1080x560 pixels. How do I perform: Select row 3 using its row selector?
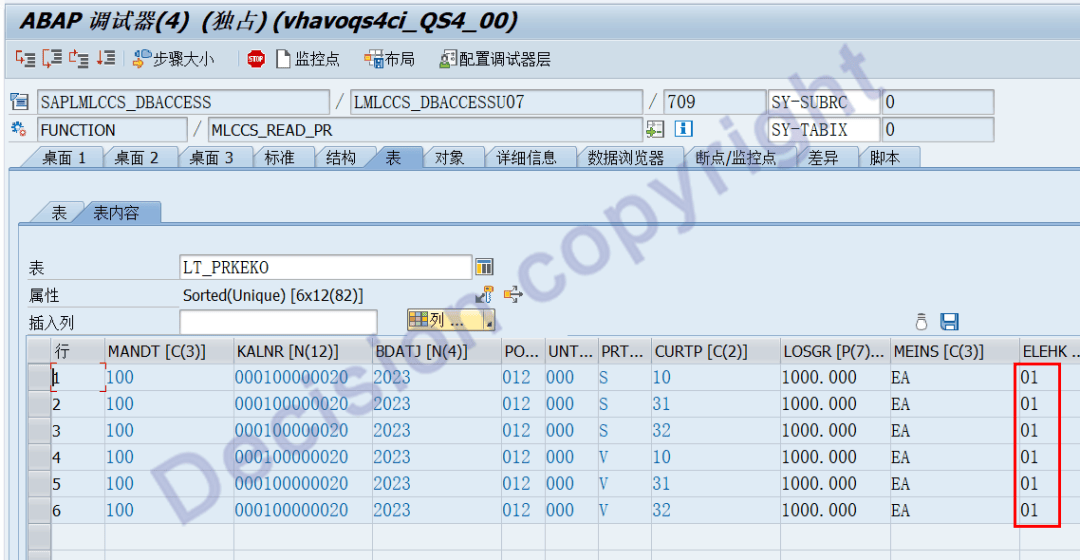pos(38,431)
